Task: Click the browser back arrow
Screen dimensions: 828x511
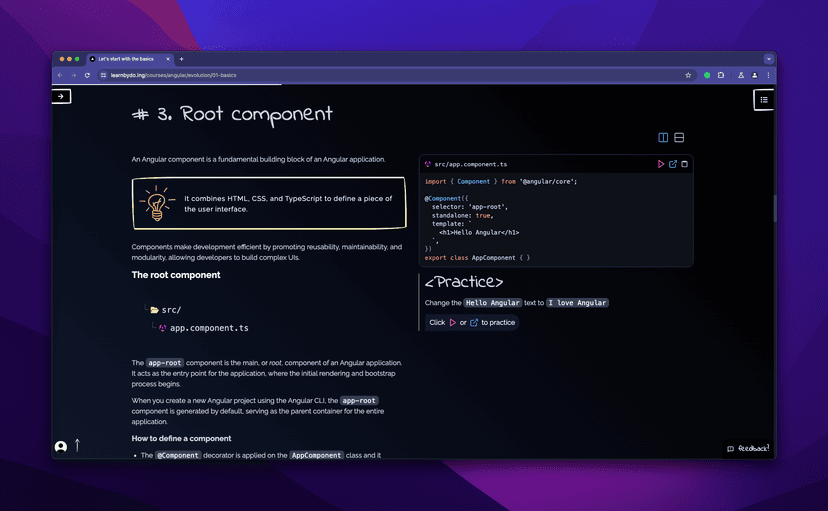Action: point(60,75)
